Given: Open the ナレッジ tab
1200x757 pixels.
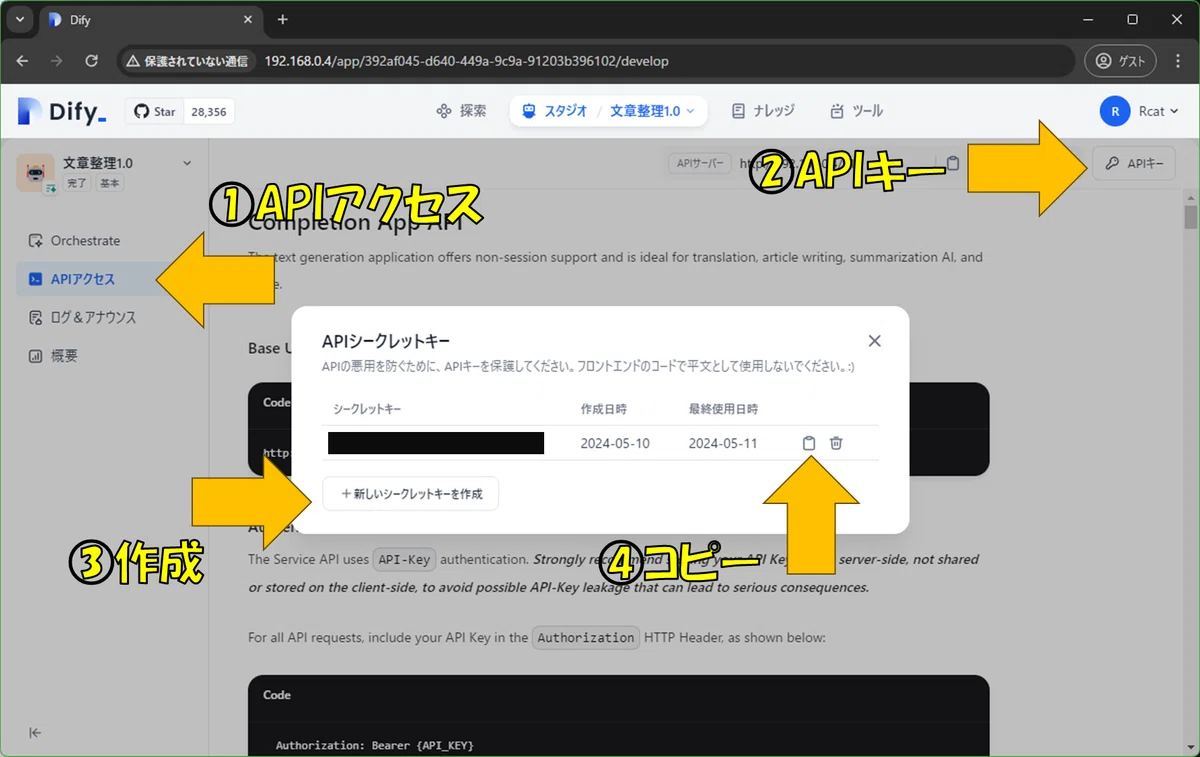Looking at the screenshot, I should pyautogui.click(x=763, y=111).
